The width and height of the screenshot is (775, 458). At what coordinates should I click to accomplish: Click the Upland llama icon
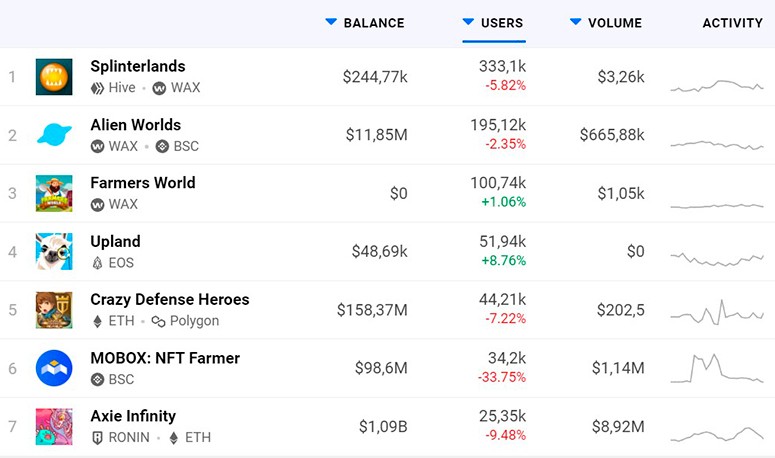(x=54, y=251)
